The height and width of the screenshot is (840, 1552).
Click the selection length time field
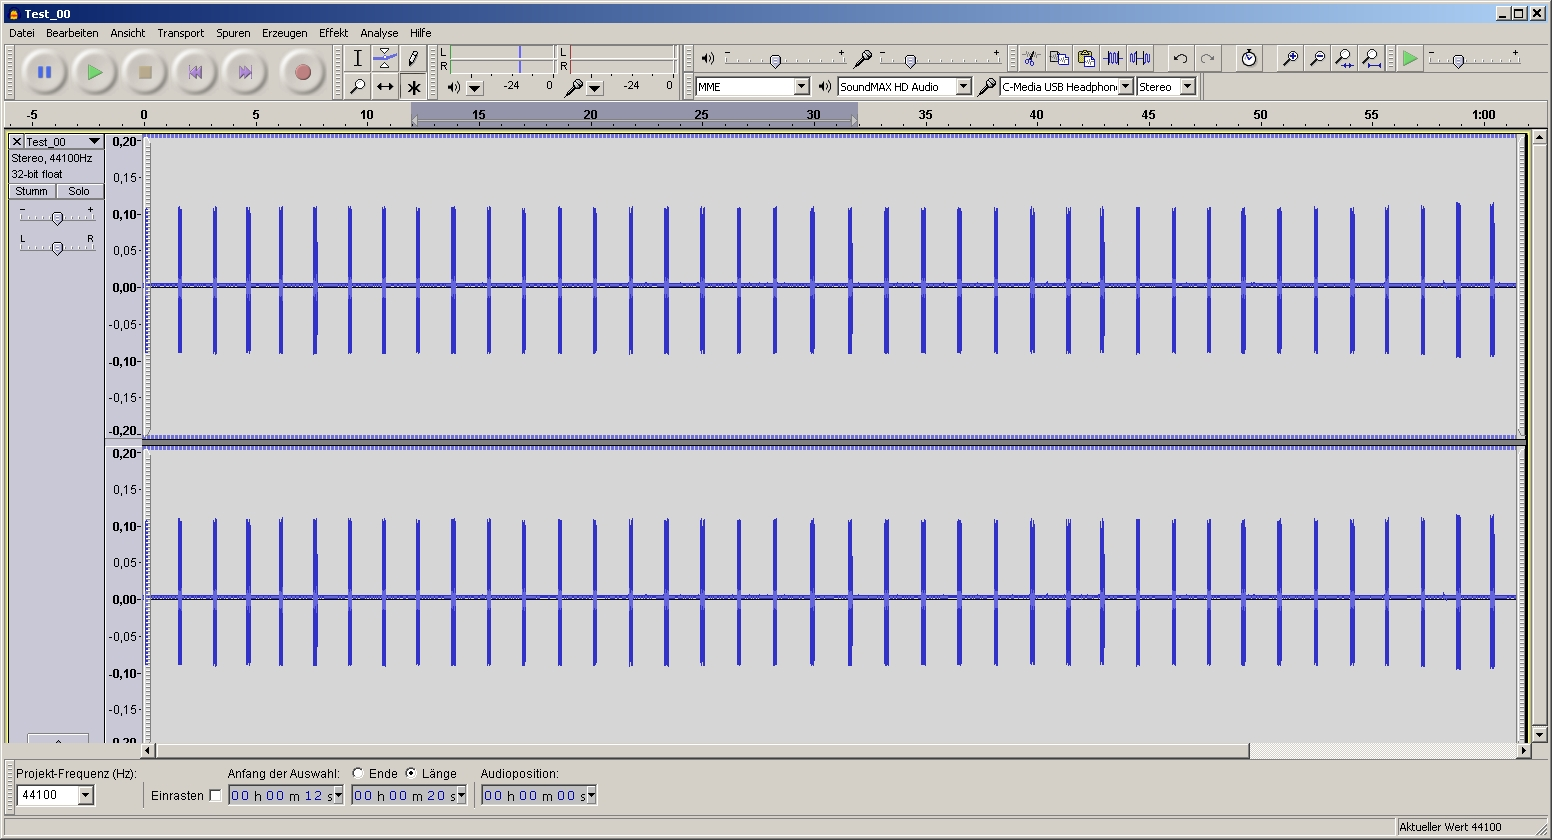(404, 796)
